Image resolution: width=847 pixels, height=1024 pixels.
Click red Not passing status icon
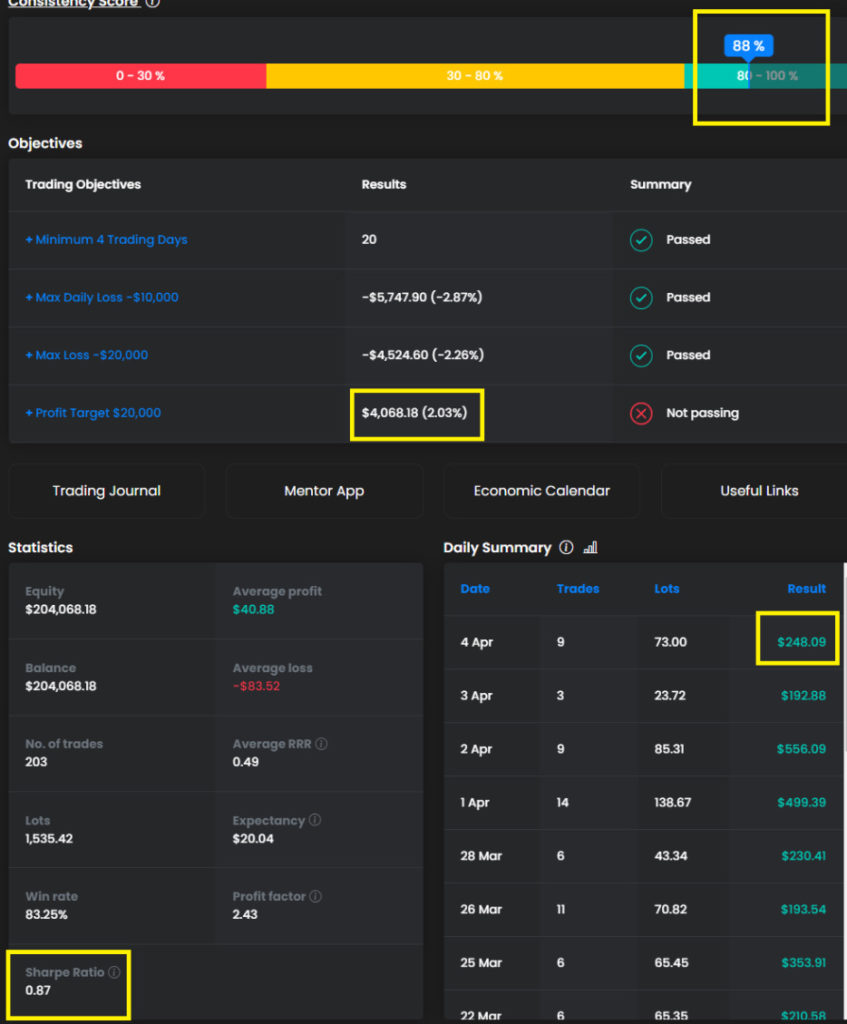[x=641, y=413]
